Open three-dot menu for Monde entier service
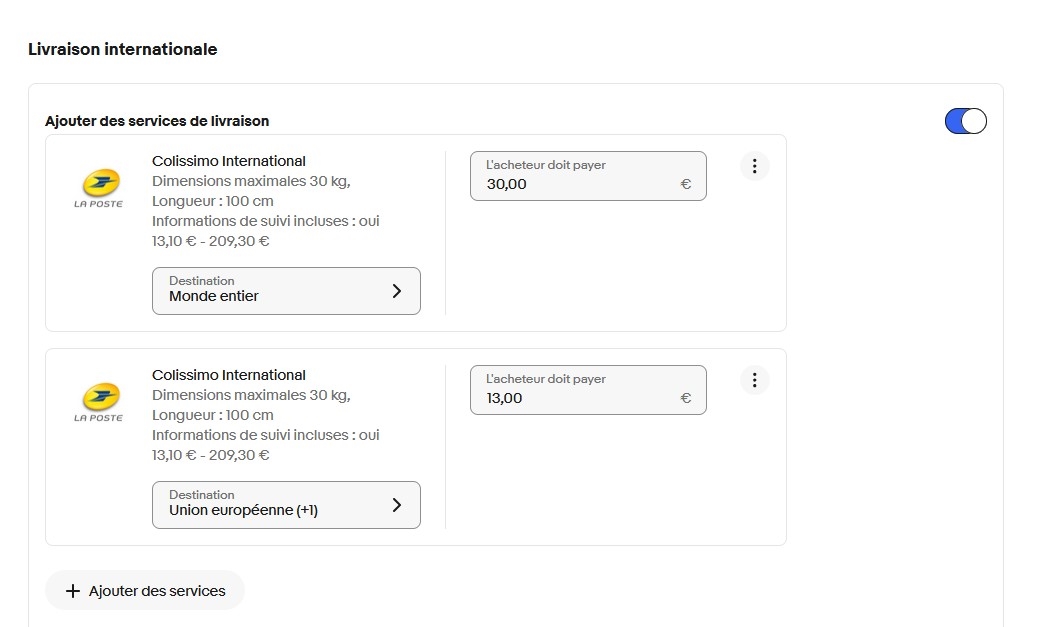 pos(754,166)
